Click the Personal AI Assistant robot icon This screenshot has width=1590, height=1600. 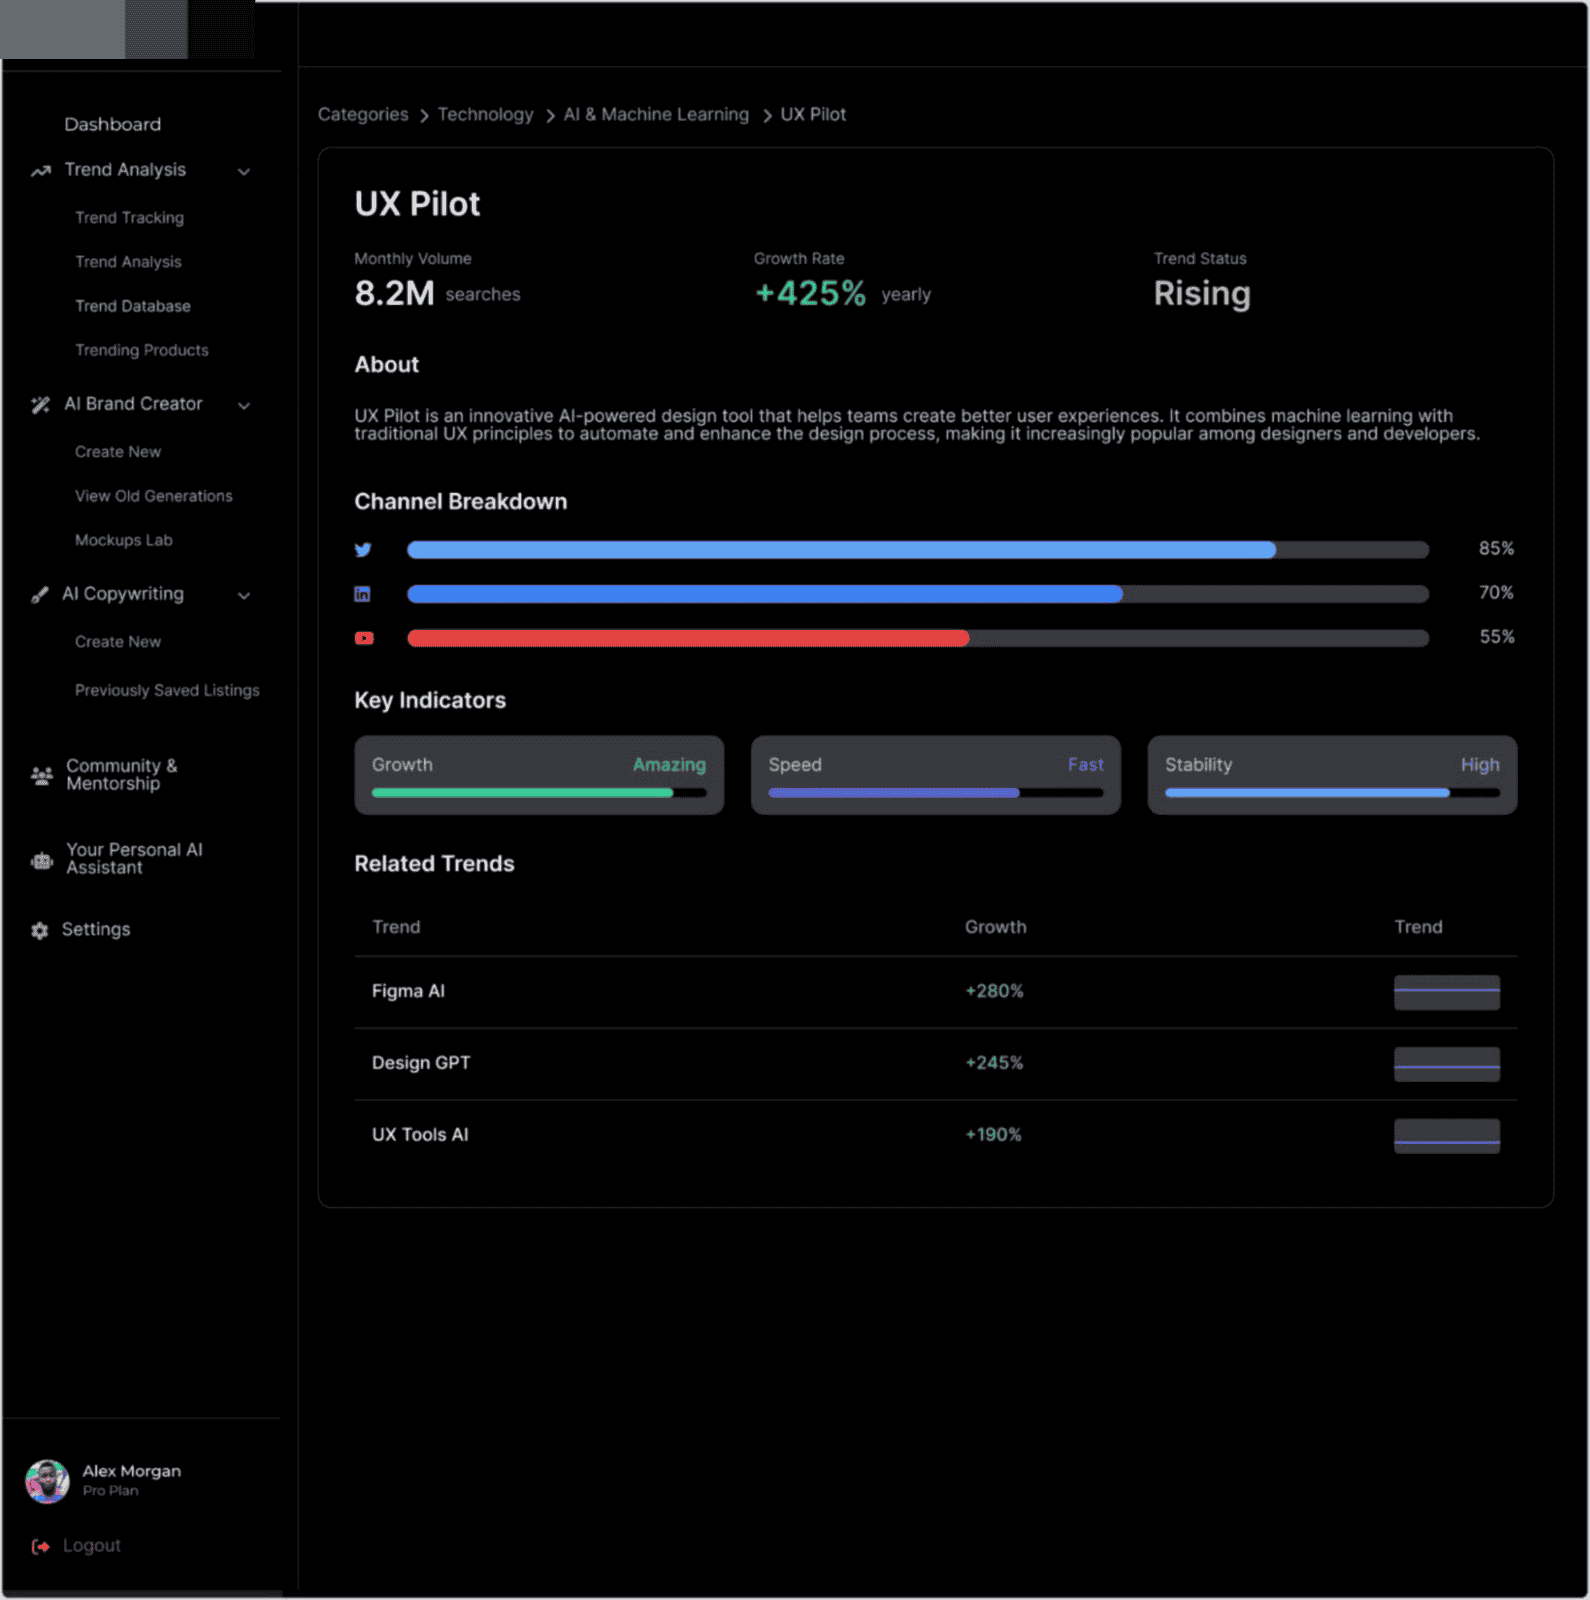pos(41,860)
